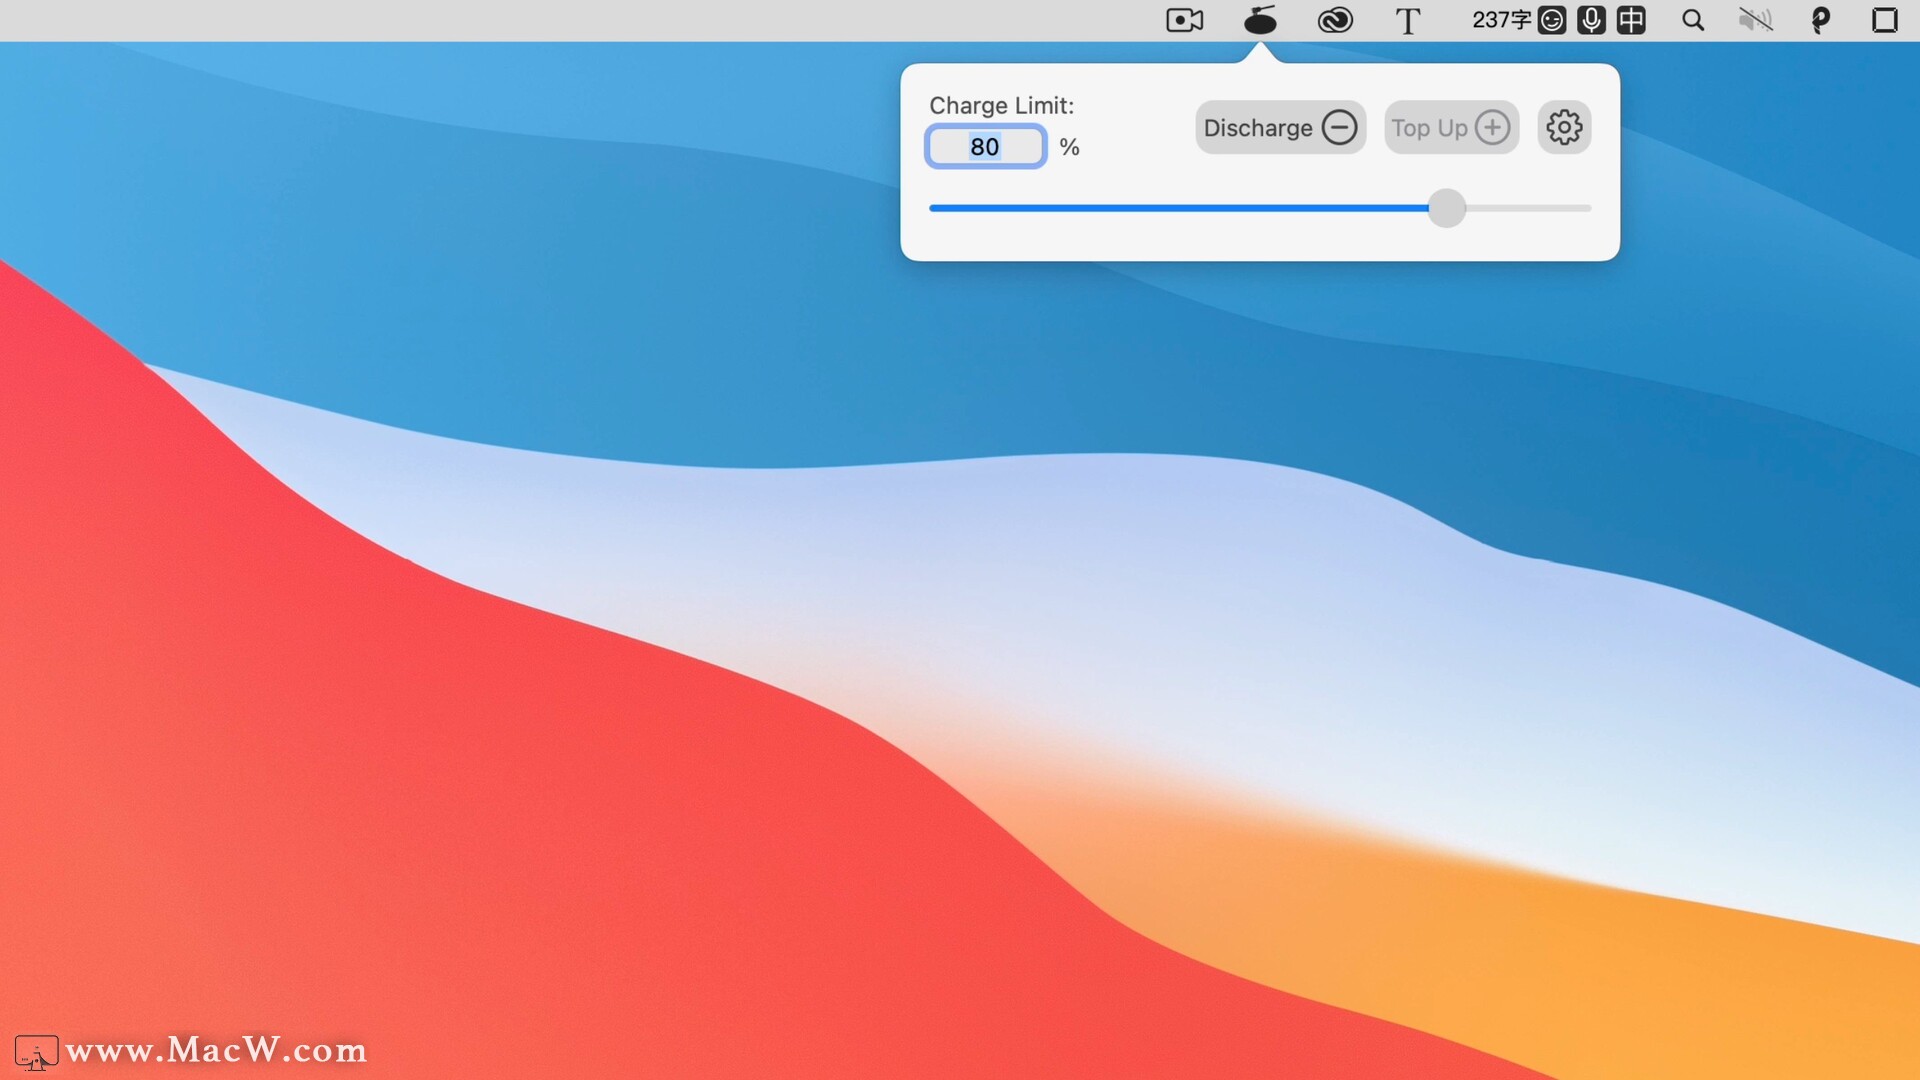
Task: Click the T text menu bar icon
Action: 1408,21
